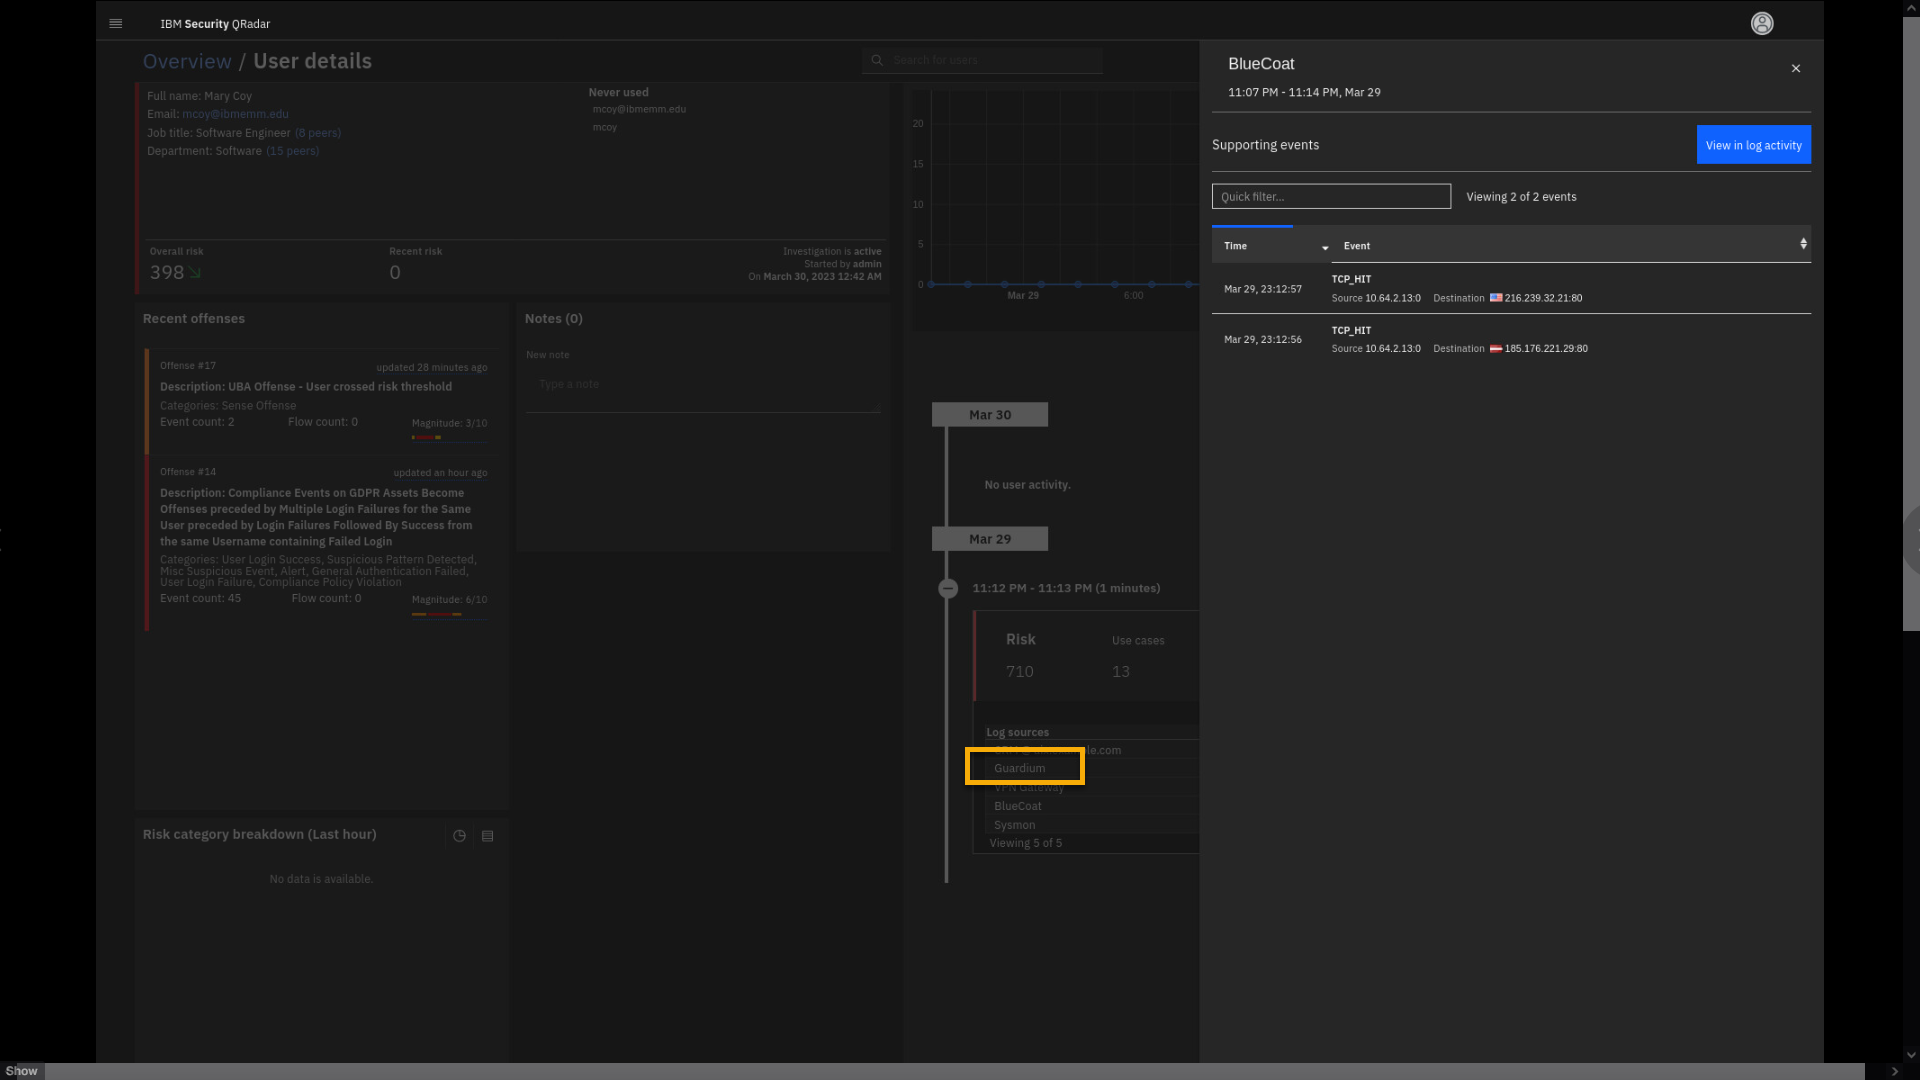Click the user search magnifier icon
The width and height of the screenshot is (1920, 1080).
(877, 60)
